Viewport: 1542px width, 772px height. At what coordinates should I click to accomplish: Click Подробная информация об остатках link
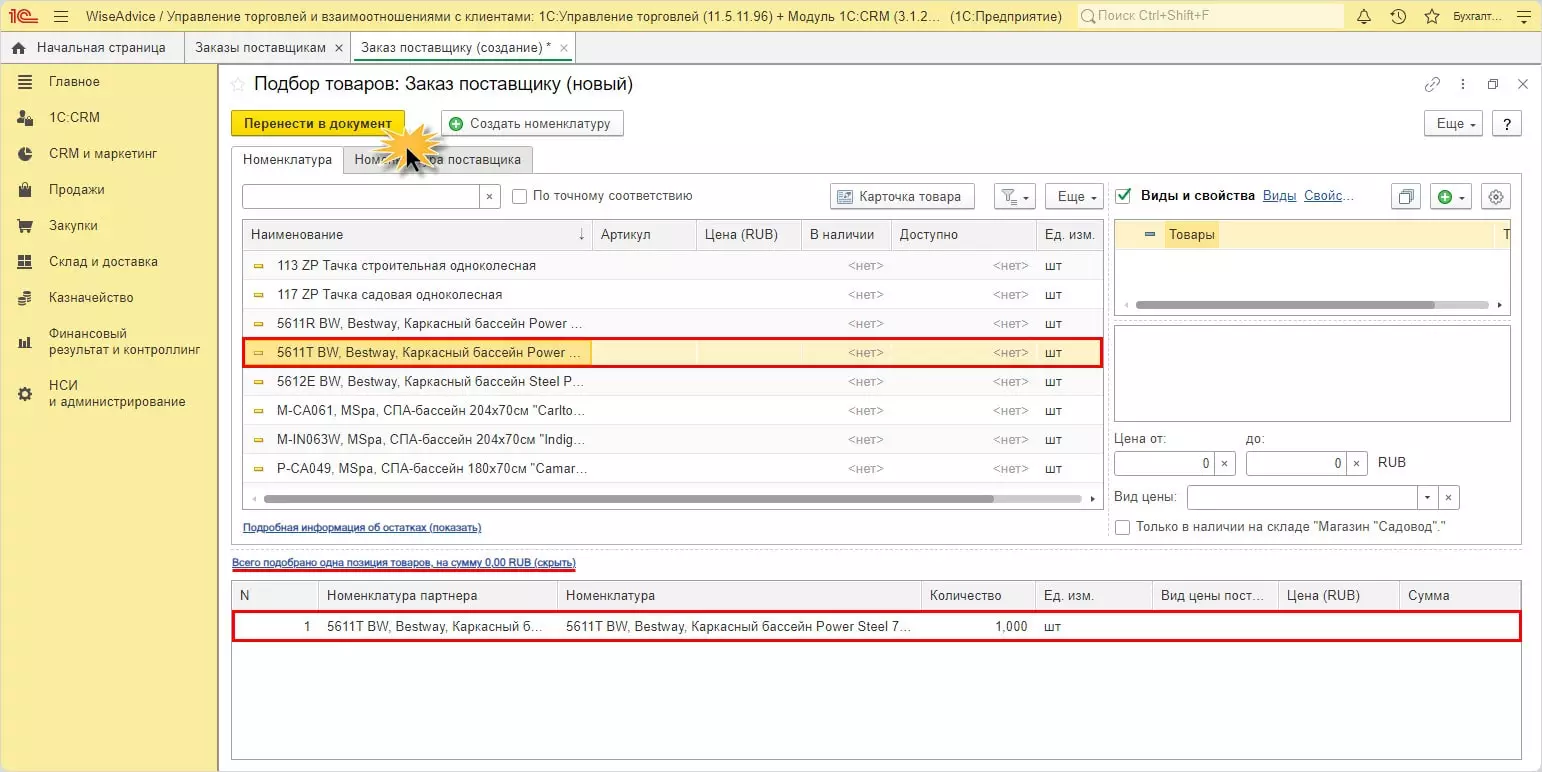click(x=361, y=527)
